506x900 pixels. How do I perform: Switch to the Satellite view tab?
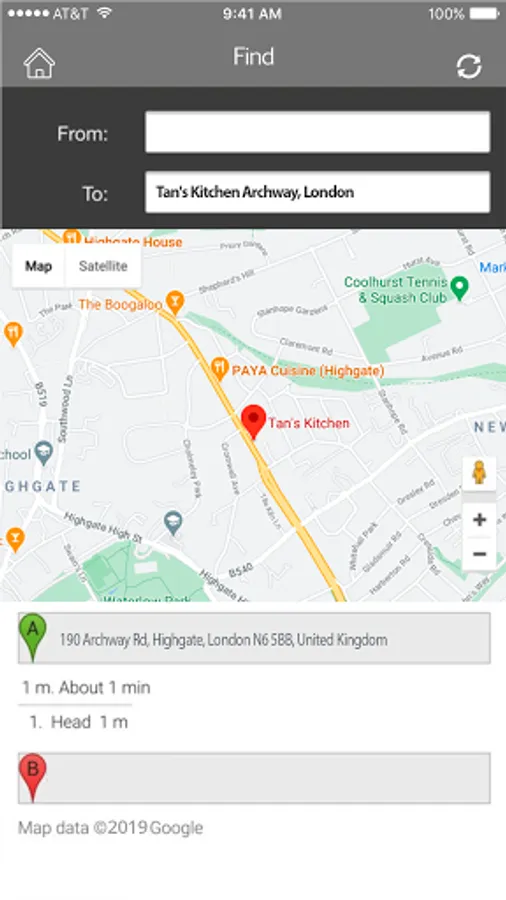click(103, 266)
